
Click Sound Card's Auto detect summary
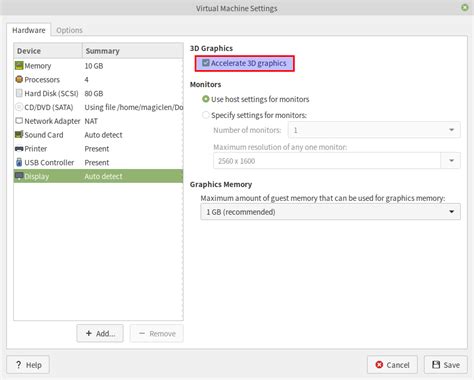(x=103, y=135)
